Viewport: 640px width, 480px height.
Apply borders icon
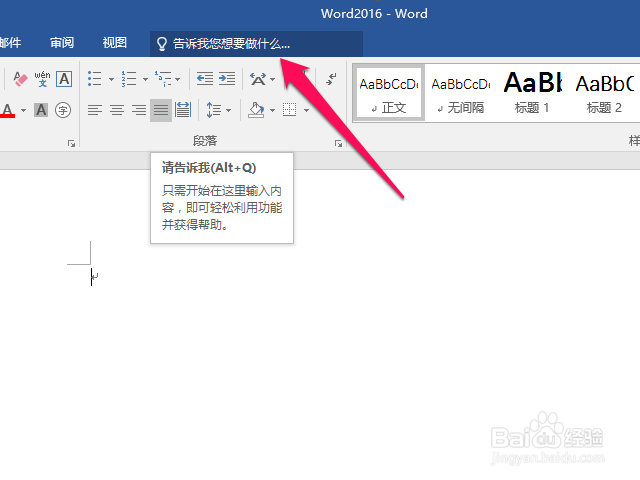click(289, 110)
